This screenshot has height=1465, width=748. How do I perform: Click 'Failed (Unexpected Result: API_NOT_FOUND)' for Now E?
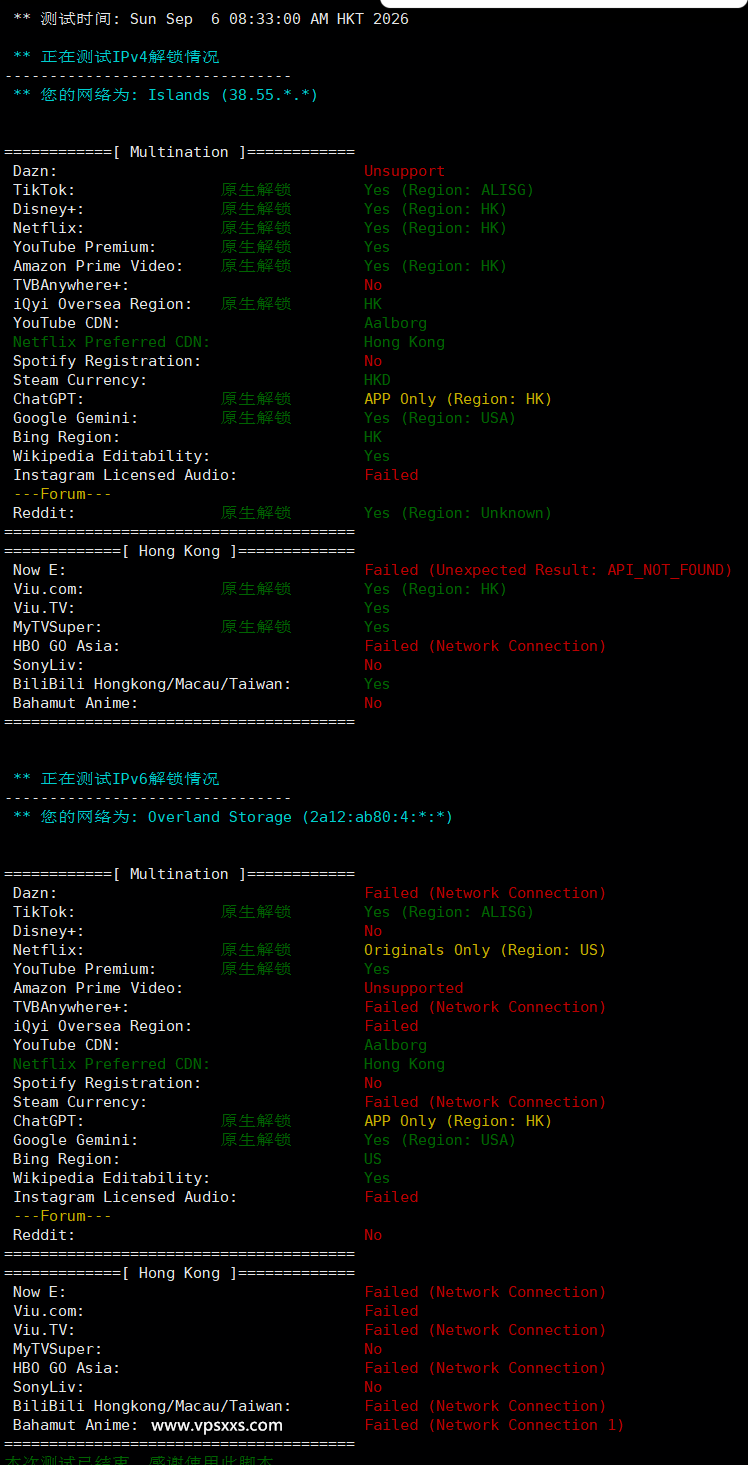pyautogui.click(x=548, y=570)
